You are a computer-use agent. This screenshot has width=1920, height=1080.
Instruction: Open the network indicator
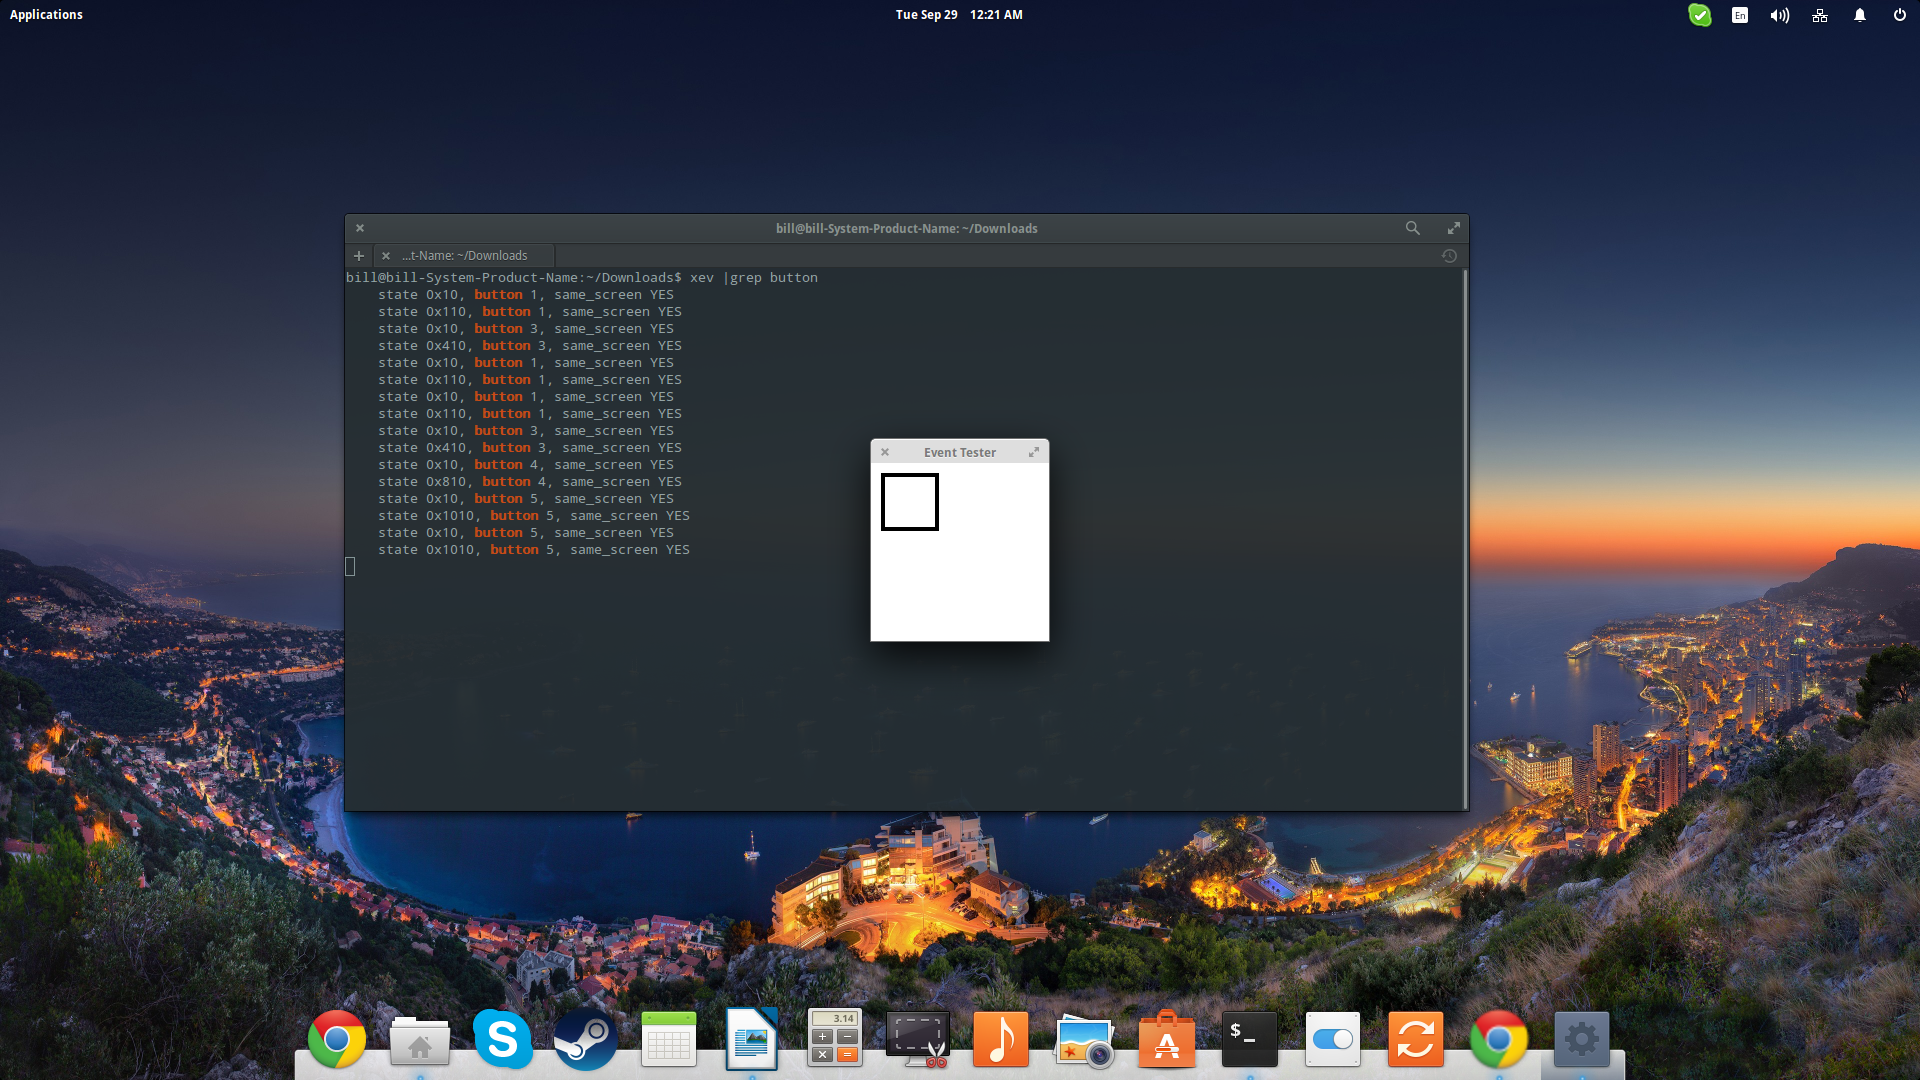[x=1819, y=15]
